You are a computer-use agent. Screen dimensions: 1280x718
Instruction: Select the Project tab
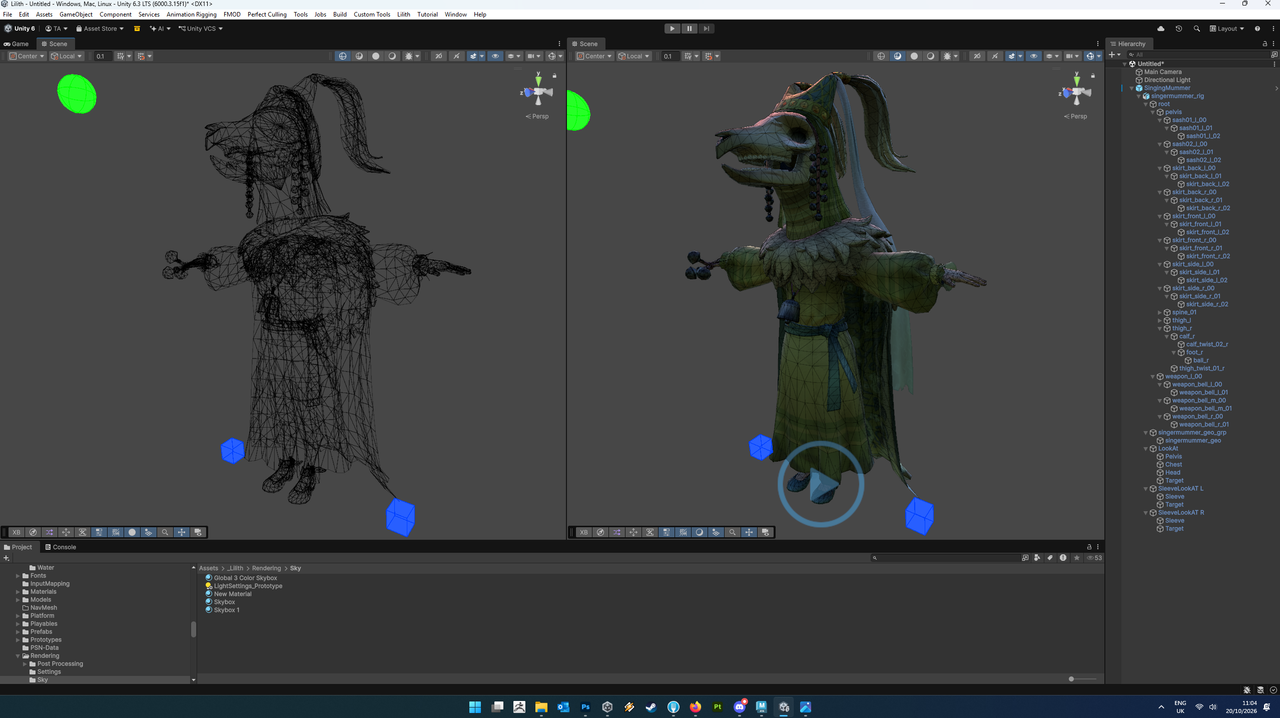point(18,547)
